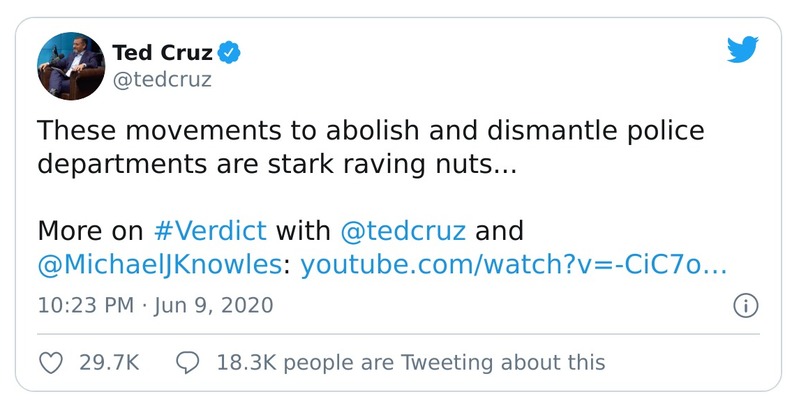Click the word "with" after #Verdict

(303, 231)
